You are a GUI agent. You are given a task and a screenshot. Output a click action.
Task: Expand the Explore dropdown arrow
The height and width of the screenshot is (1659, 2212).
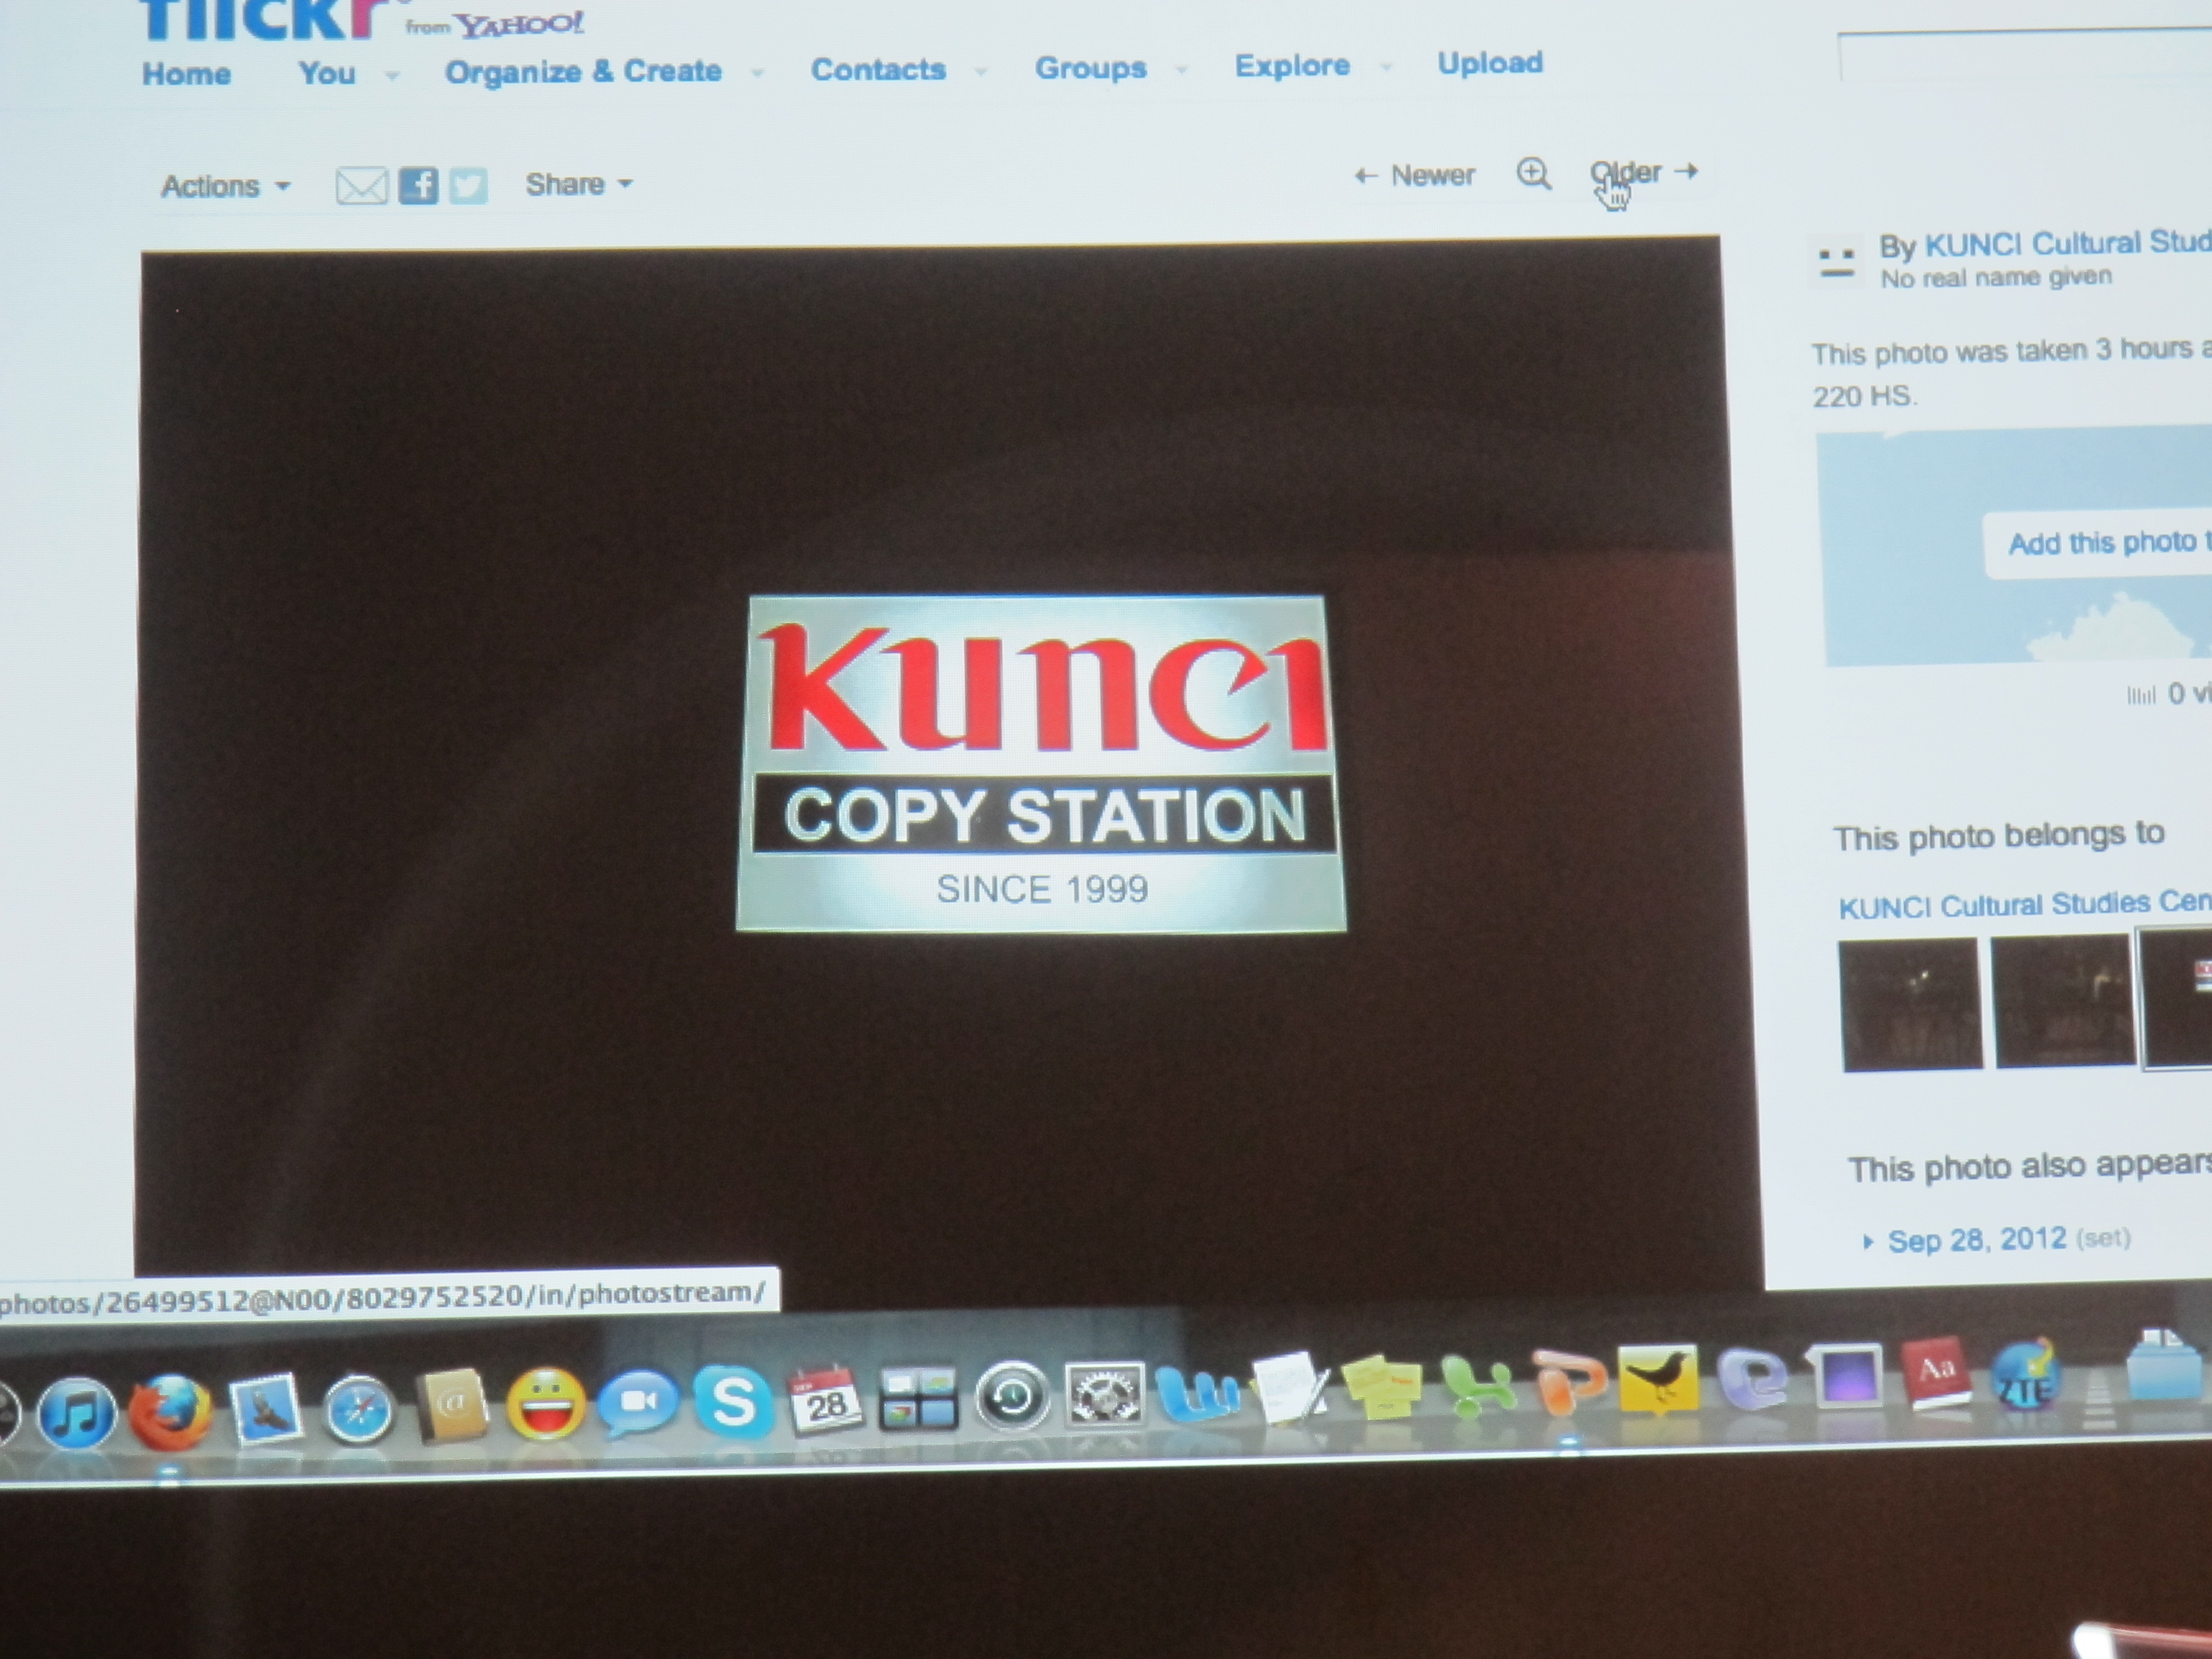[1386, 67]
